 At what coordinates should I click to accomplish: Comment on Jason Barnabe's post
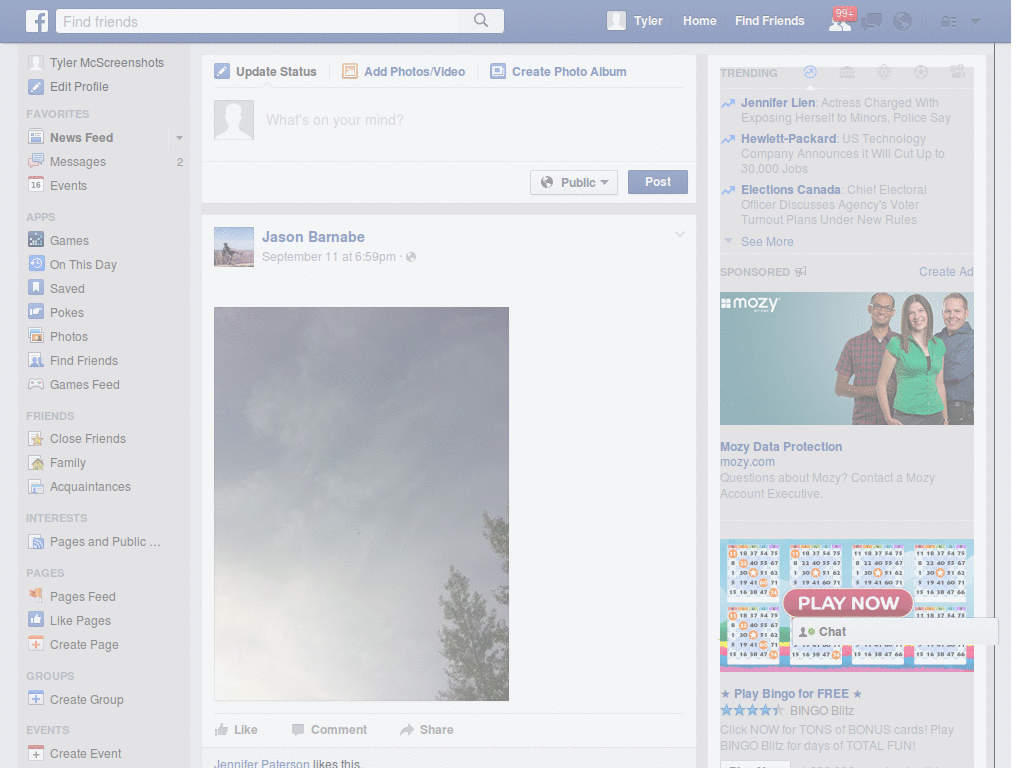330,729
